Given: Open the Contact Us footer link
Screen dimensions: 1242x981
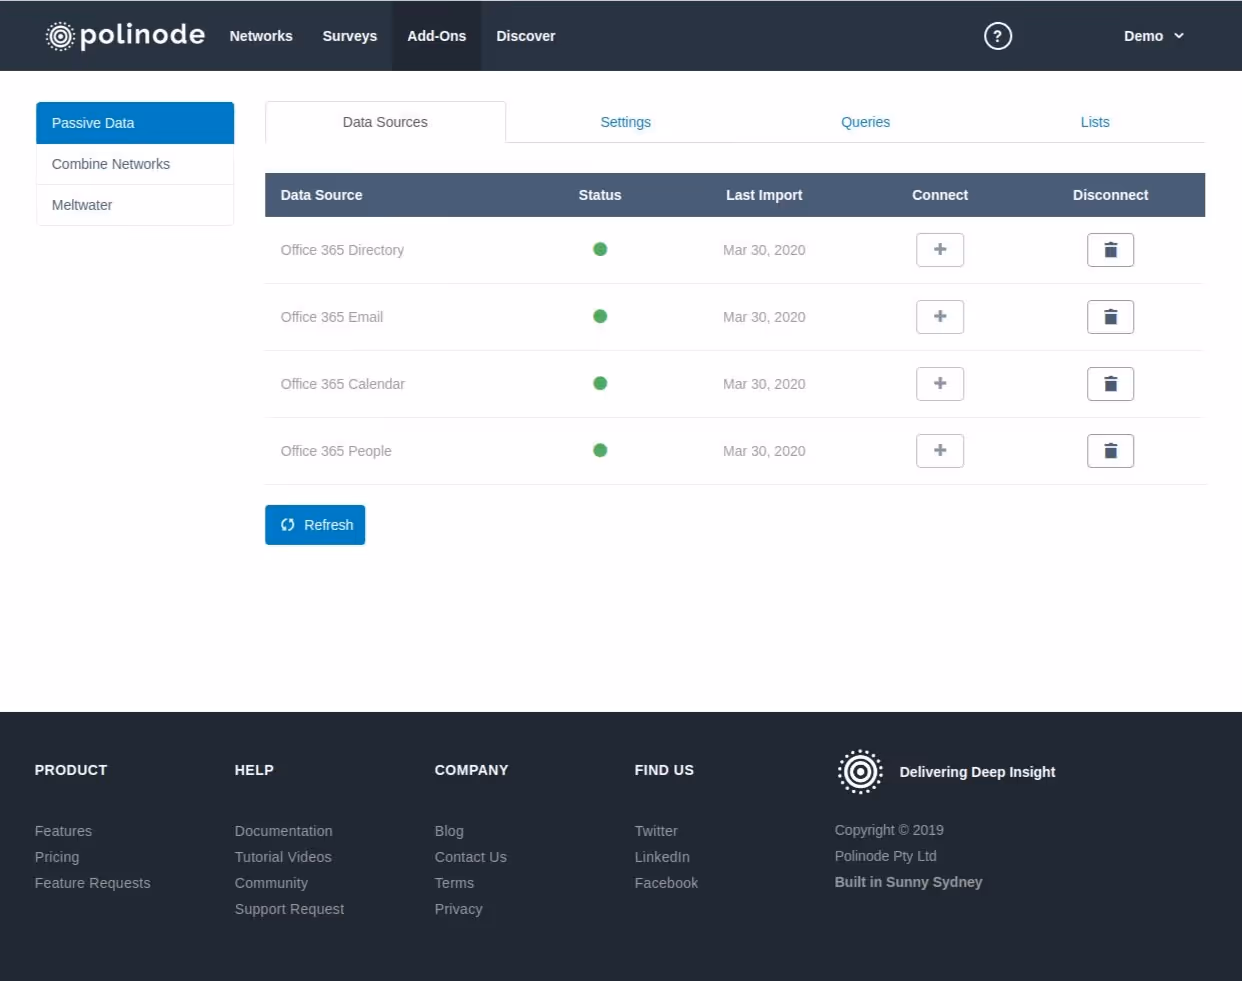Looking at the screenshot, I should click(x=471, y=857).
